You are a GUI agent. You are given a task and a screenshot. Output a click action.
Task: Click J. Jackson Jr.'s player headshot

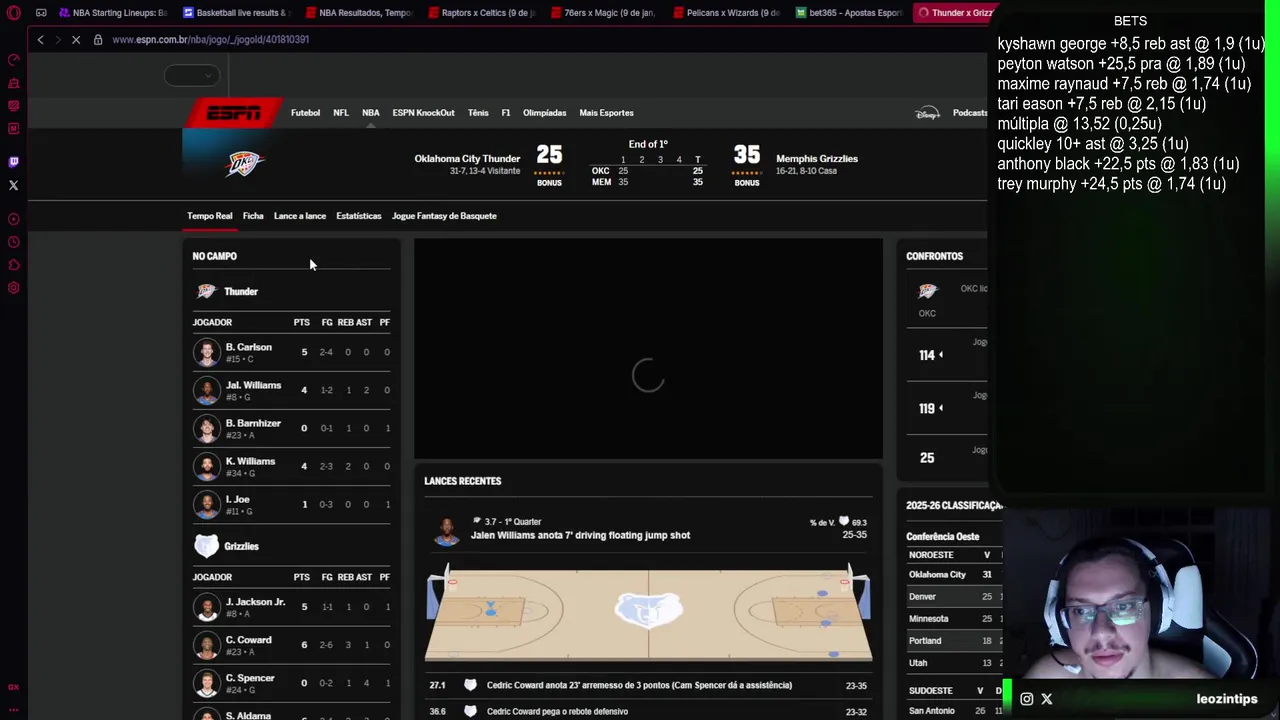207,607
